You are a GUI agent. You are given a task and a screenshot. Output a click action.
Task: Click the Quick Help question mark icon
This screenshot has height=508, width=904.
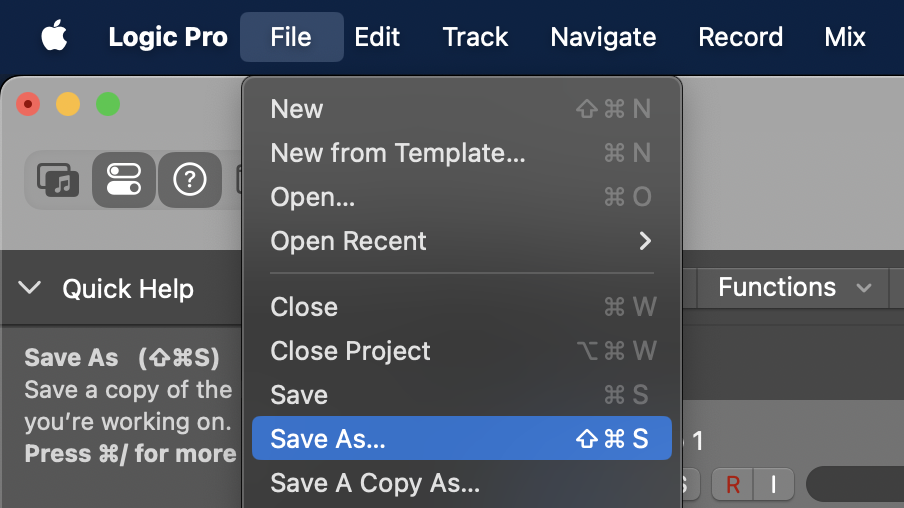click(x=190, y=180)
